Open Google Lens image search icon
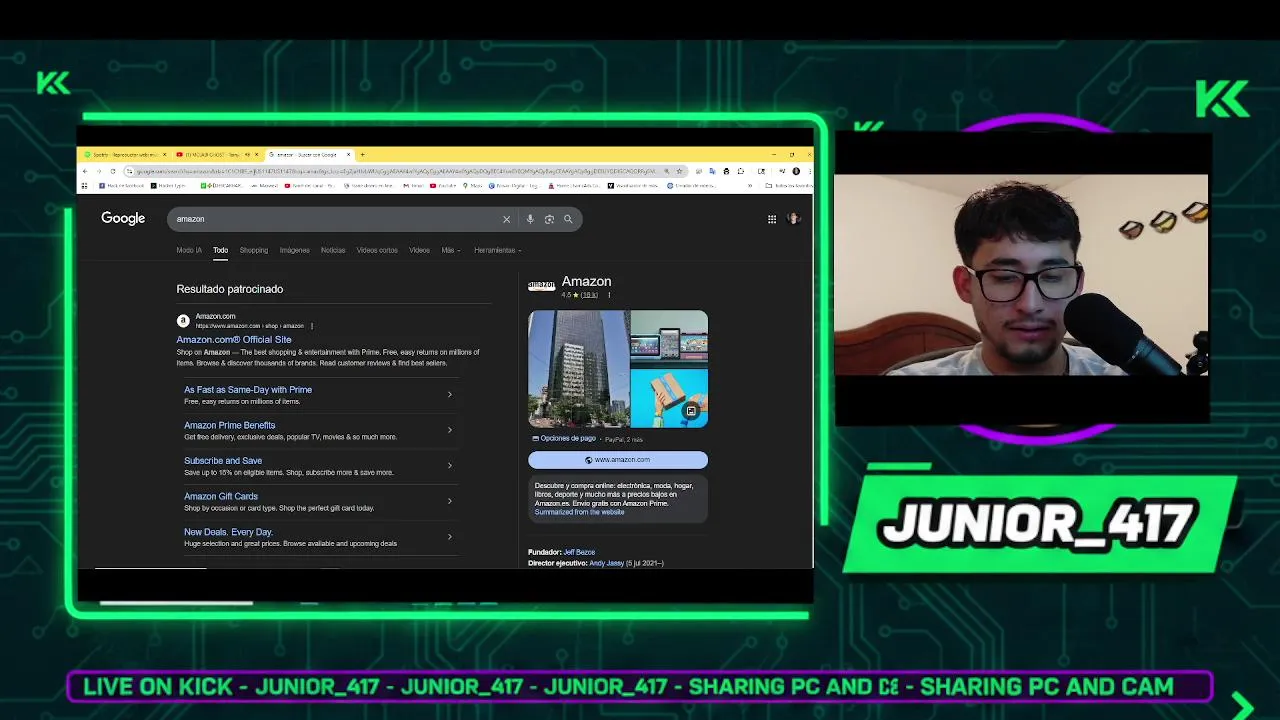 point(549,219)
